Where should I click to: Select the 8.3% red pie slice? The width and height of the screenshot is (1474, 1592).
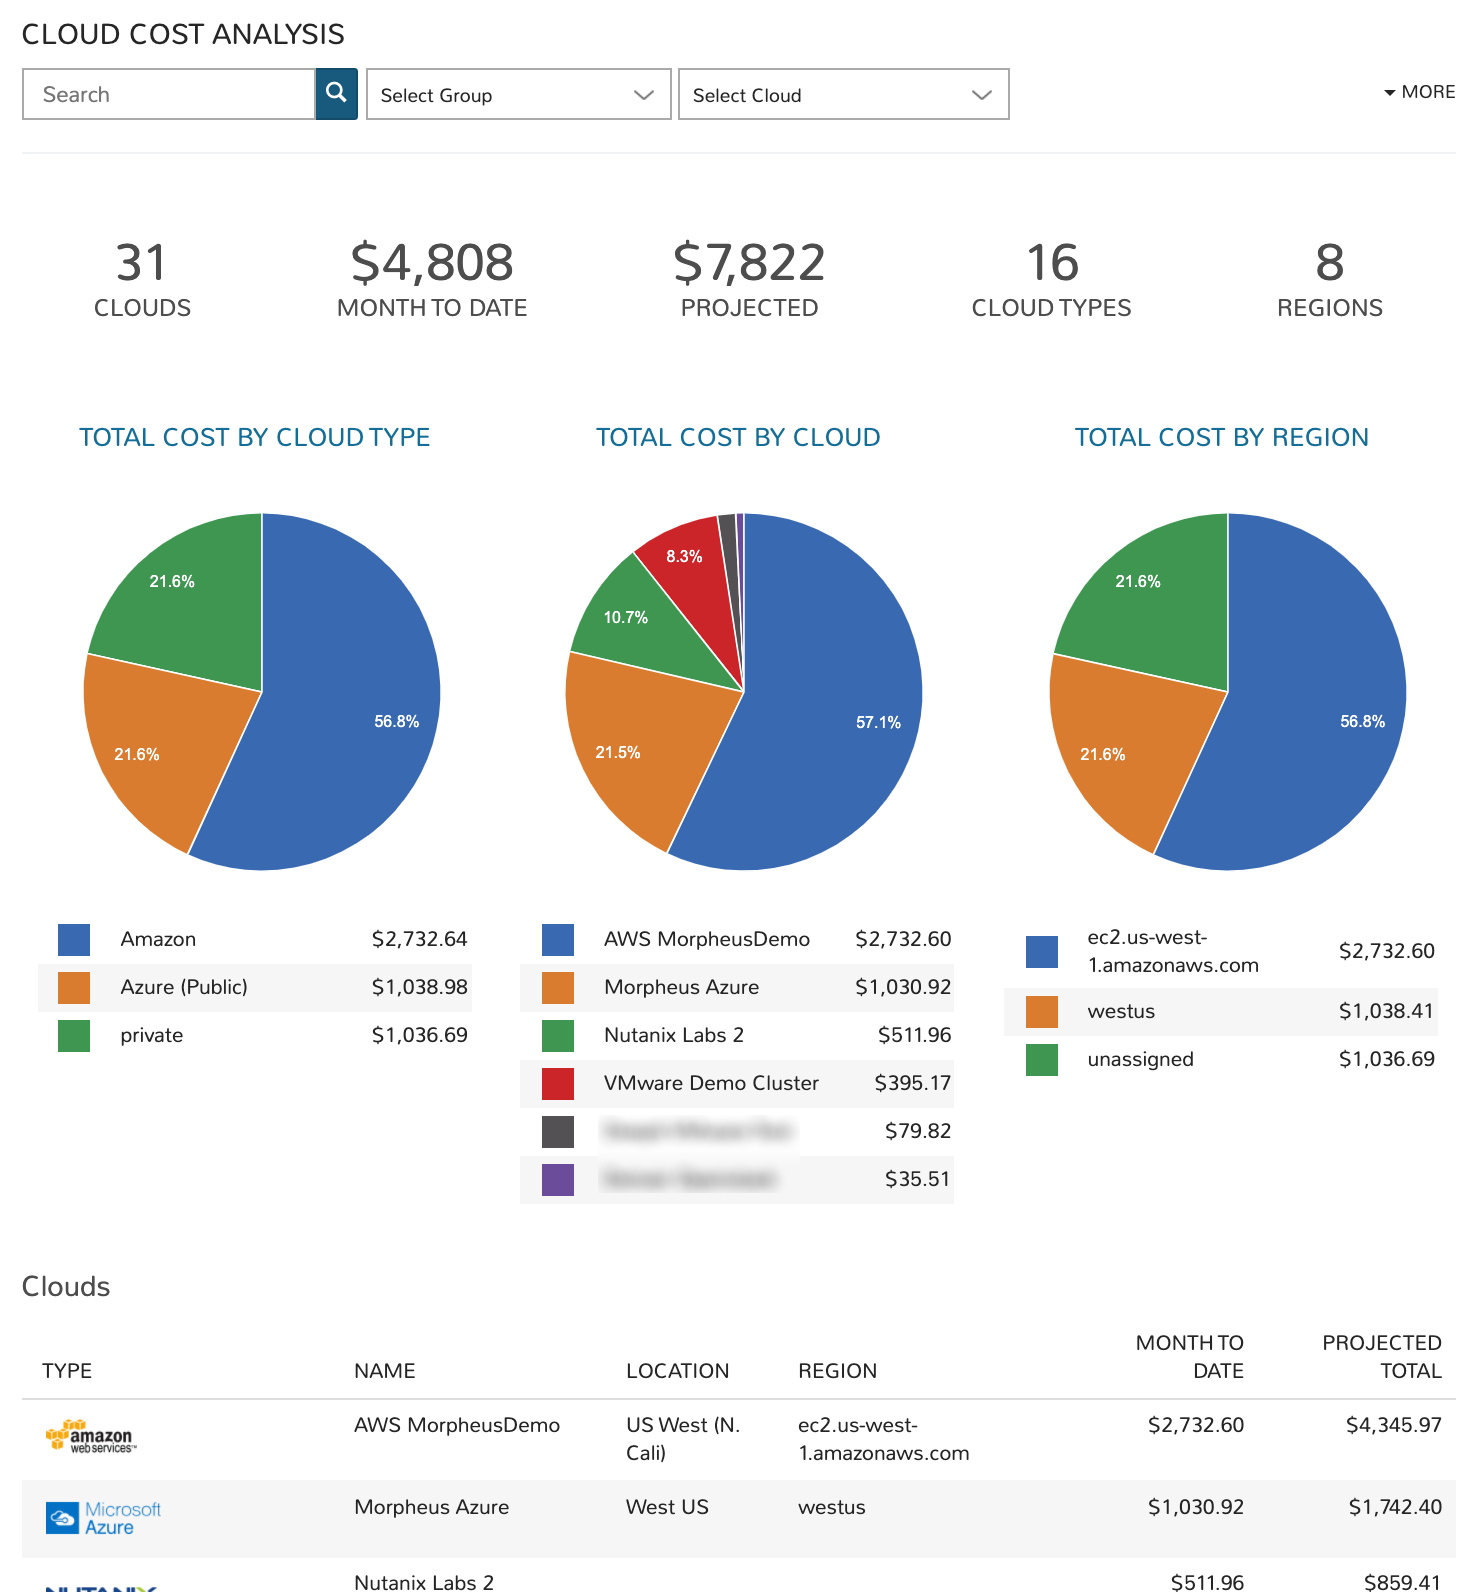click(686, 570)
